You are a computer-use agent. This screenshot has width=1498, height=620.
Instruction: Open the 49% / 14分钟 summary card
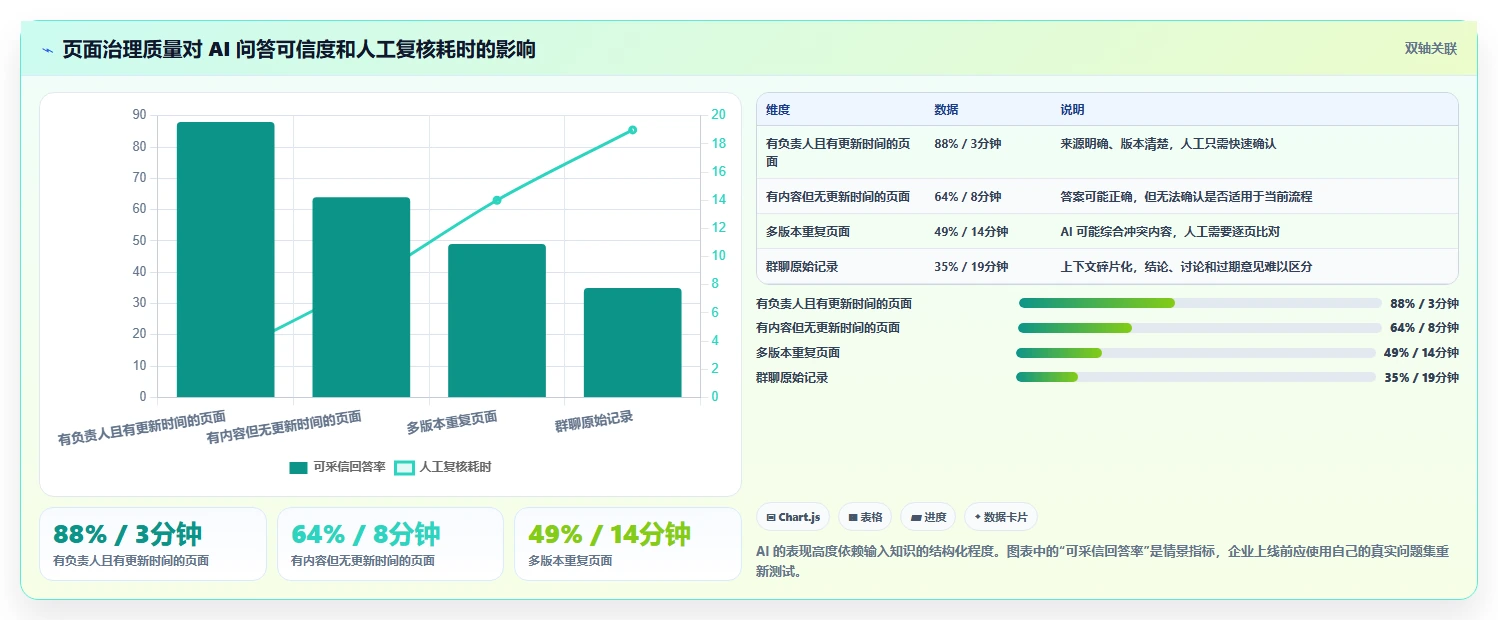click(628, 544)
